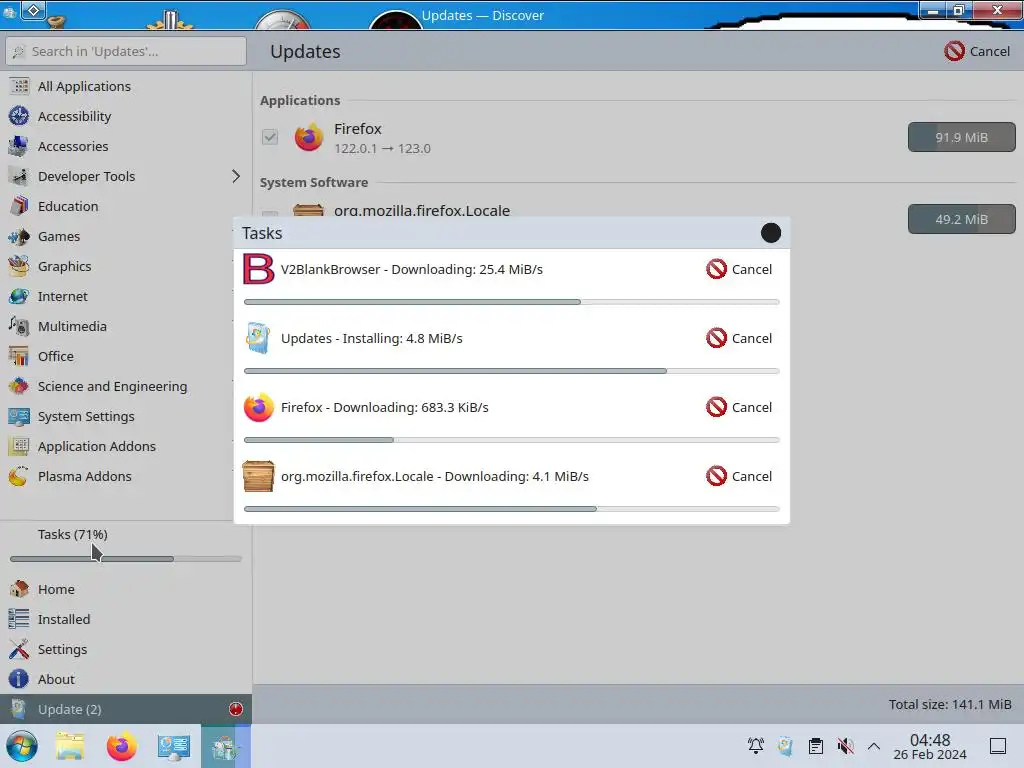Click the Firefox downloading task icon
This screenshot has height=768, width=1024.
[x=259, y=408]
